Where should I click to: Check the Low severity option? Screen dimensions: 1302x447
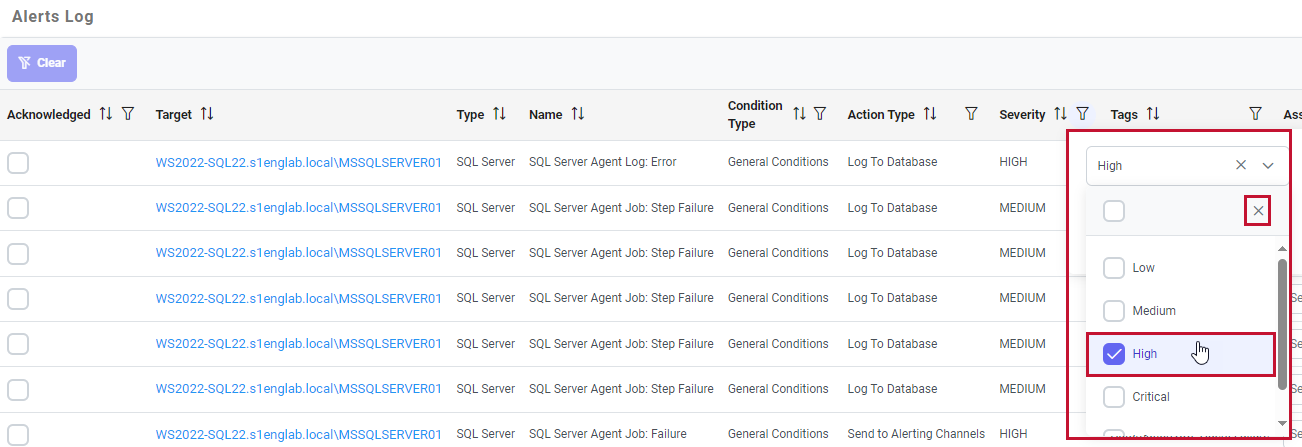tap(1114, 268)
